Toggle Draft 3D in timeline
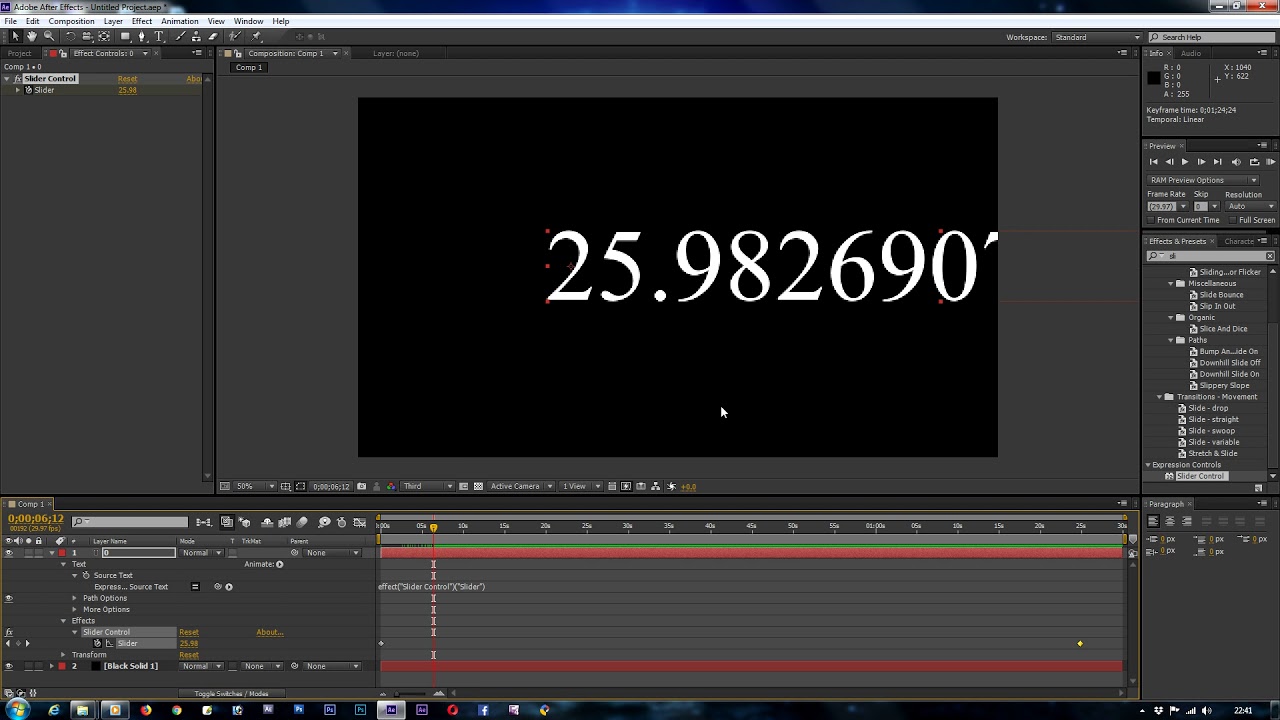 pyautogui.click(x=245, y=522)
